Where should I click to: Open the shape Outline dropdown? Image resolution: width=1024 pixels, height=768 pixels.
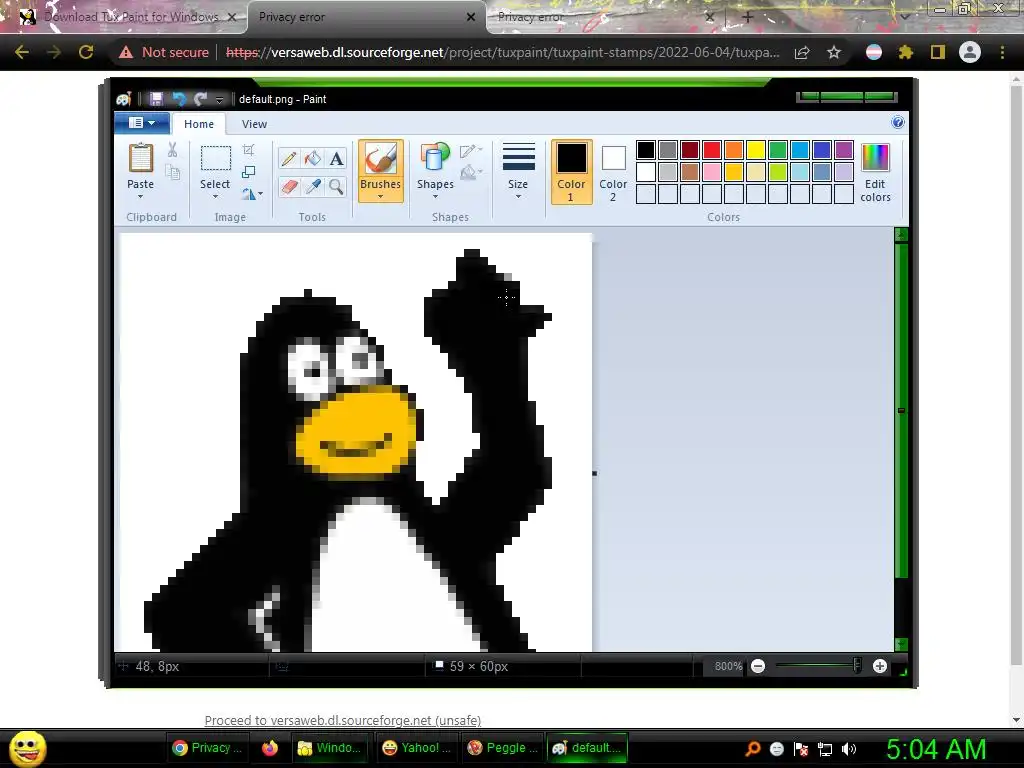click(471, 152)
